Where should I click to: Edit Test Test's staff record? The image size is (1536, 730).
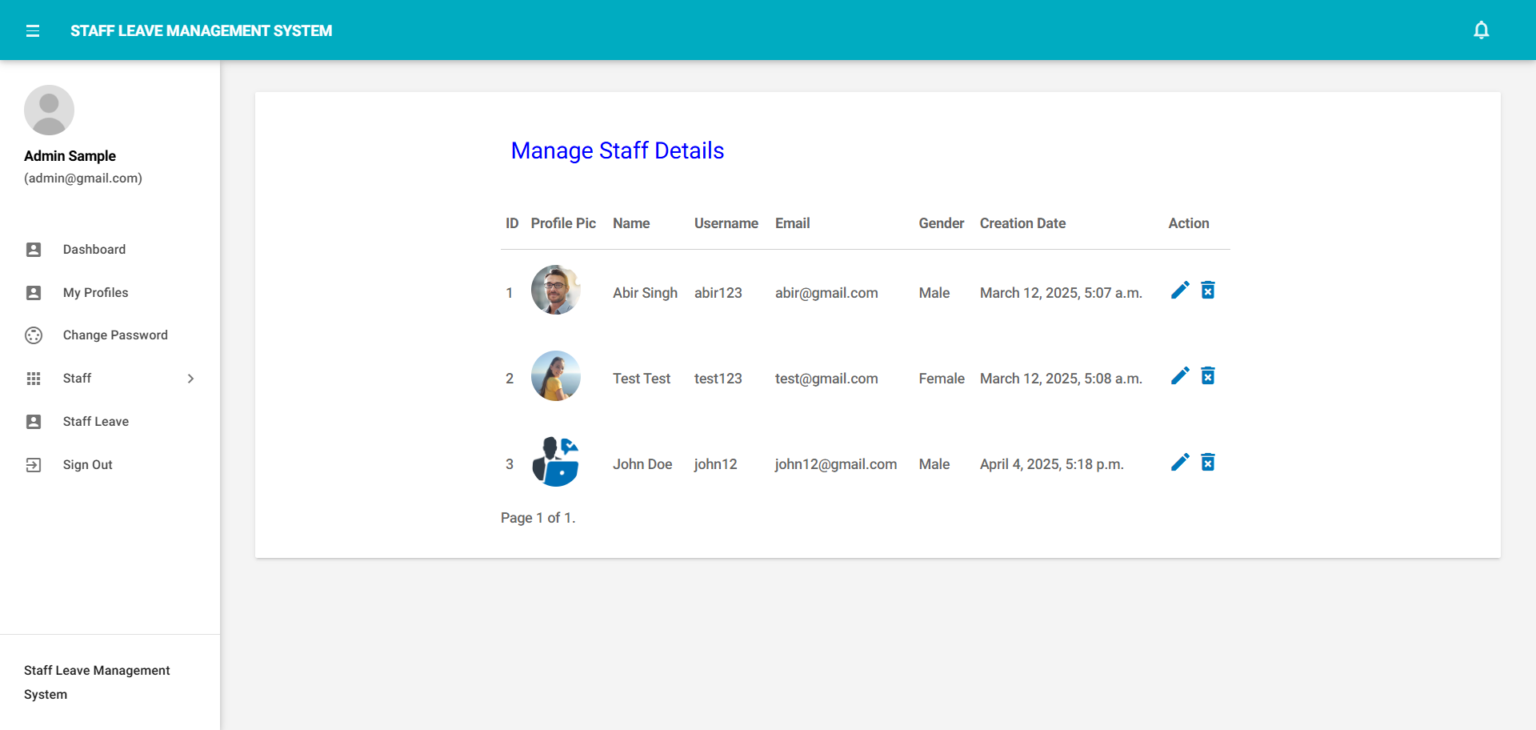tap(1180, 375)
